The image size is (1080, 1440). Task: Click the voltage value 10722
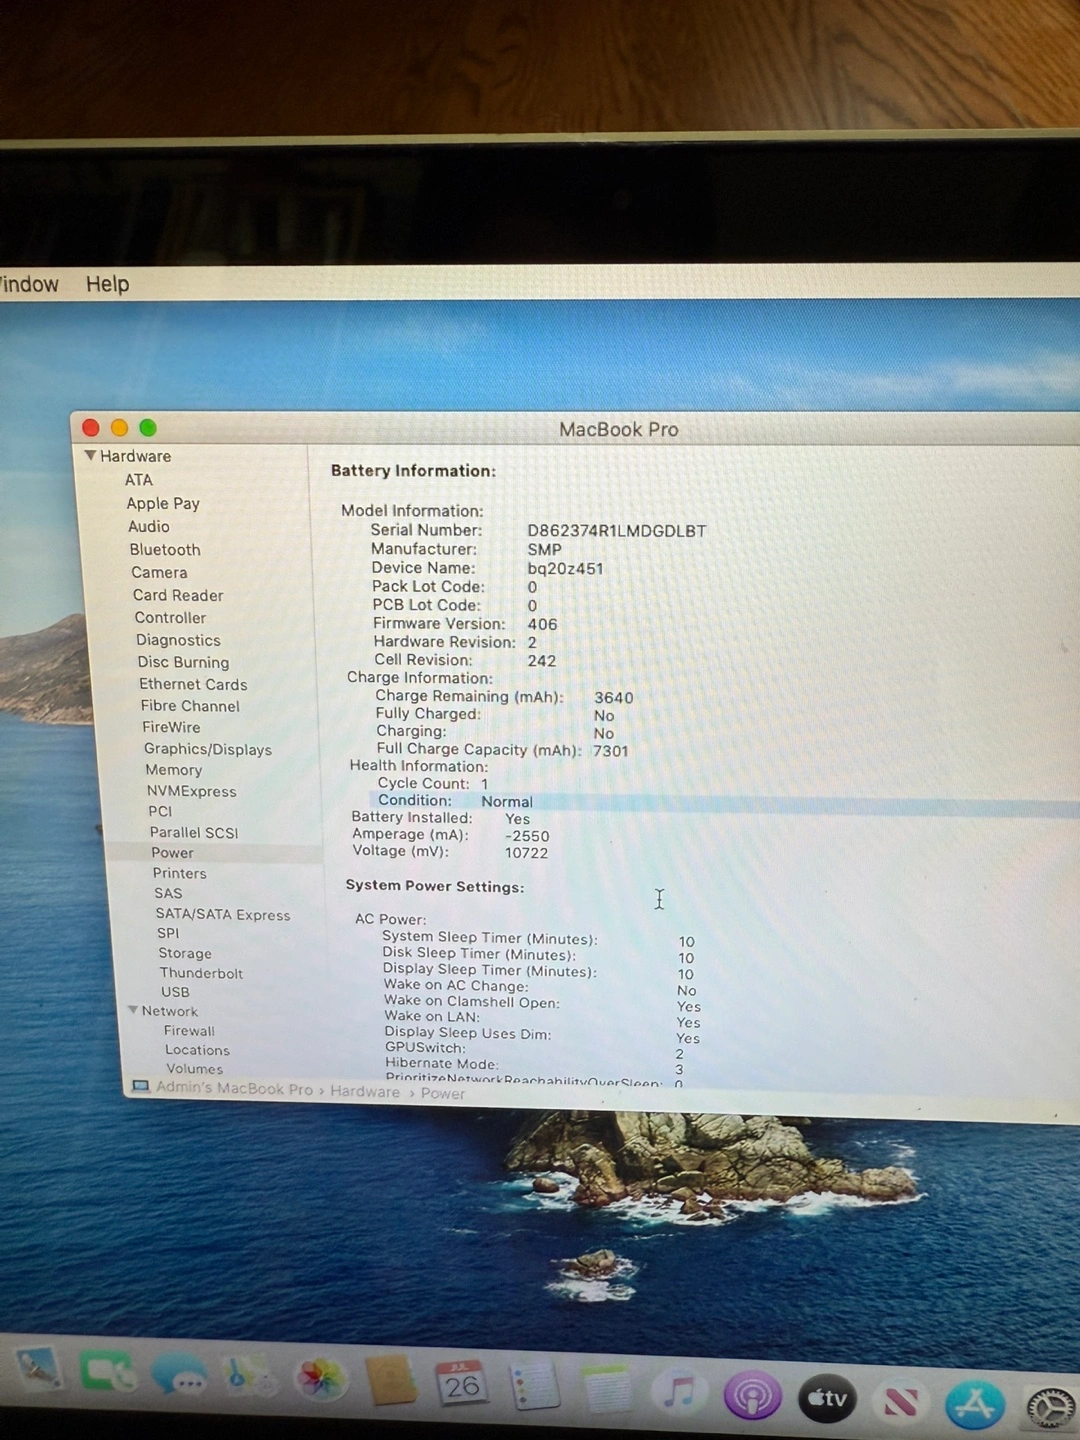coord(526,853)
